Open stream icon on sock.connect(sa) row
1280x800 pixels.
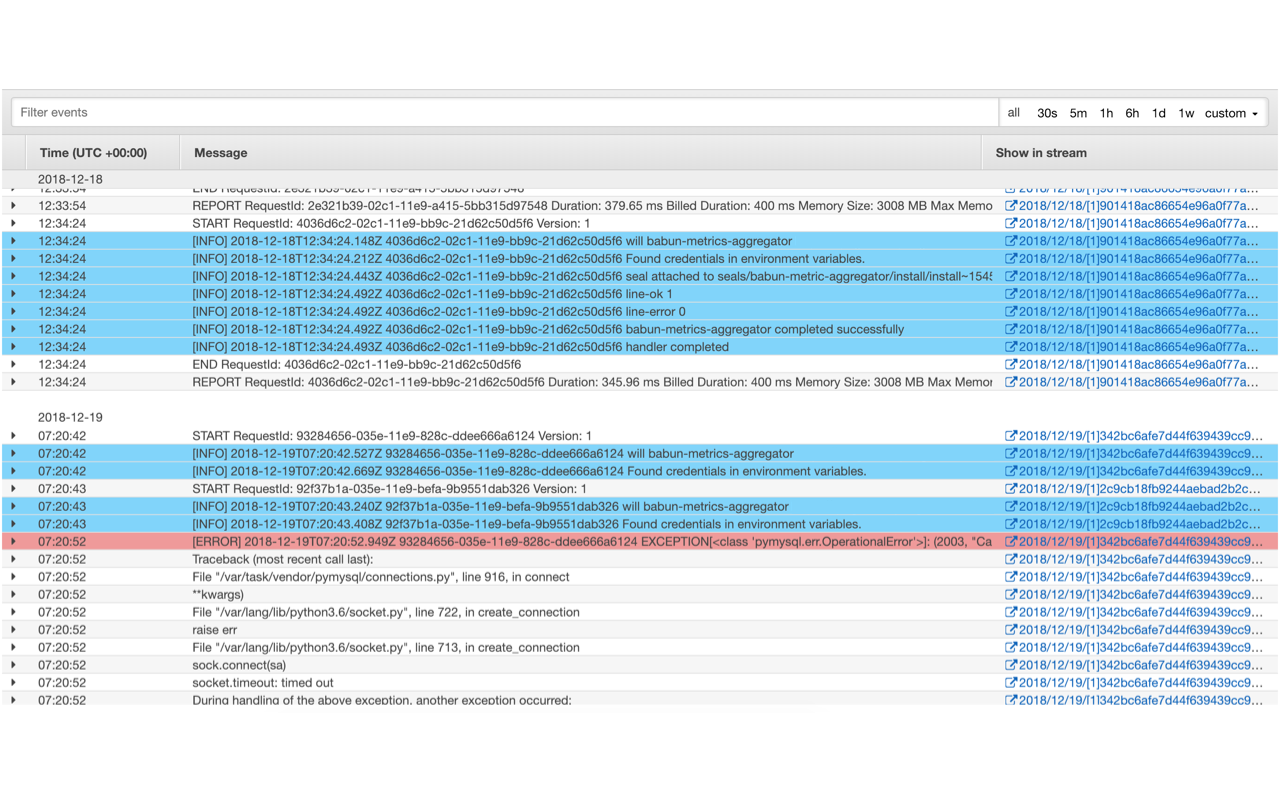pos(1010,665)
